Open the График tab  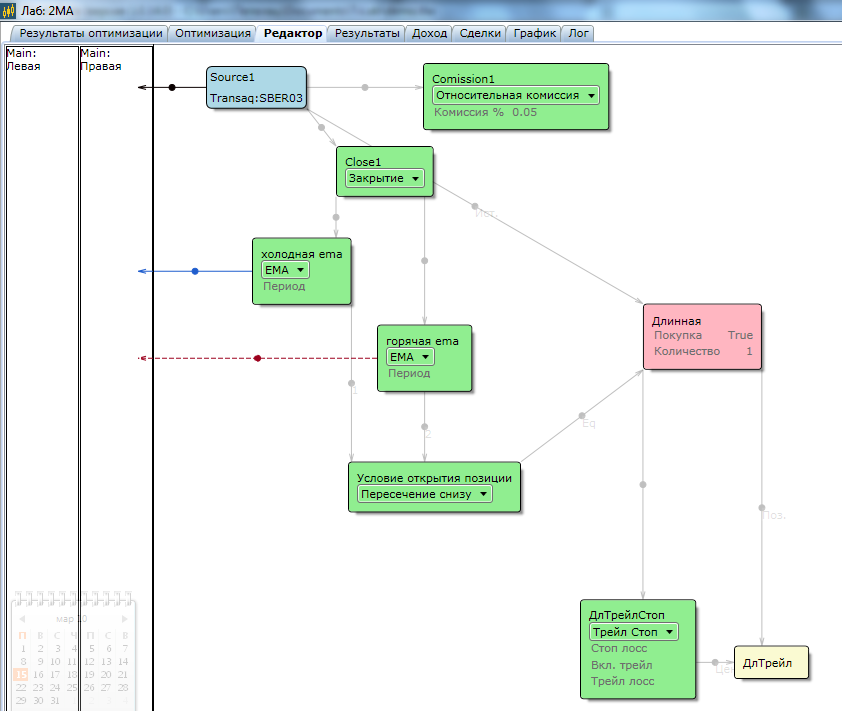pyautogui.click(x=535, y=33)
